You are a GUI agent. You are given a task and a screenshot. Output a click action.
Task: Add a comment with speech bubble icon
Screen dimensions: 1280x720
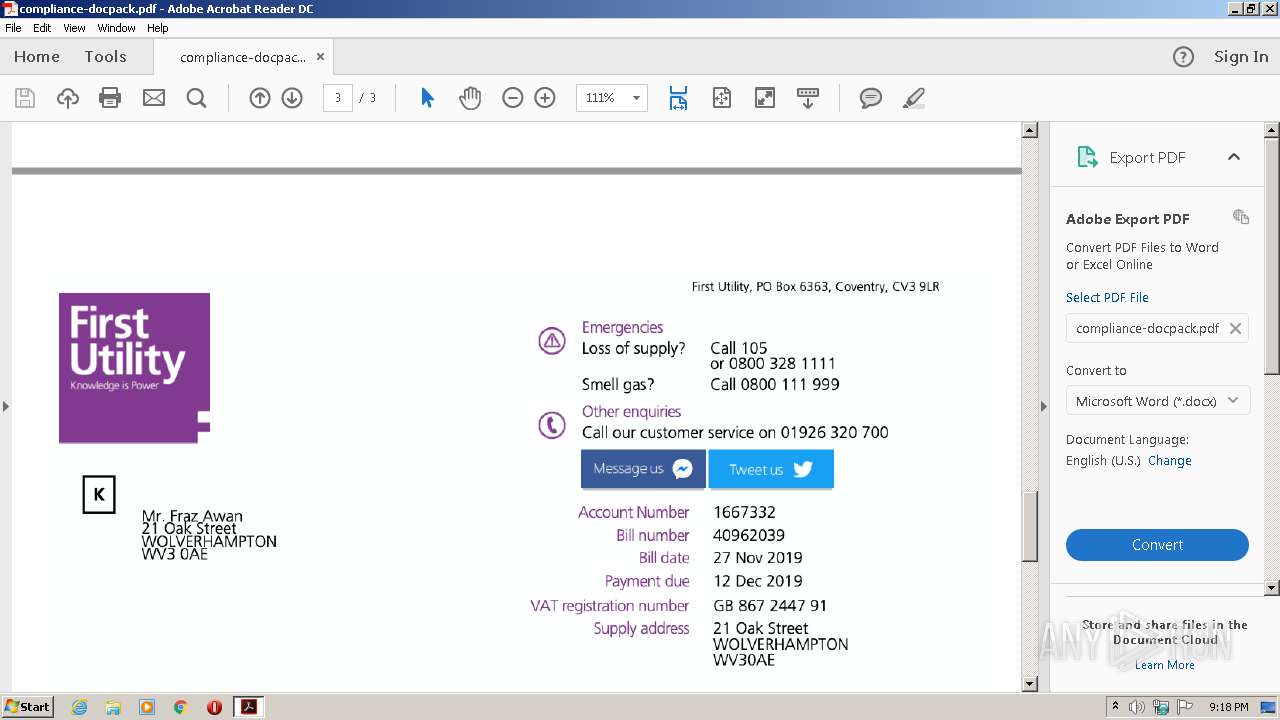tap(871, 98)
